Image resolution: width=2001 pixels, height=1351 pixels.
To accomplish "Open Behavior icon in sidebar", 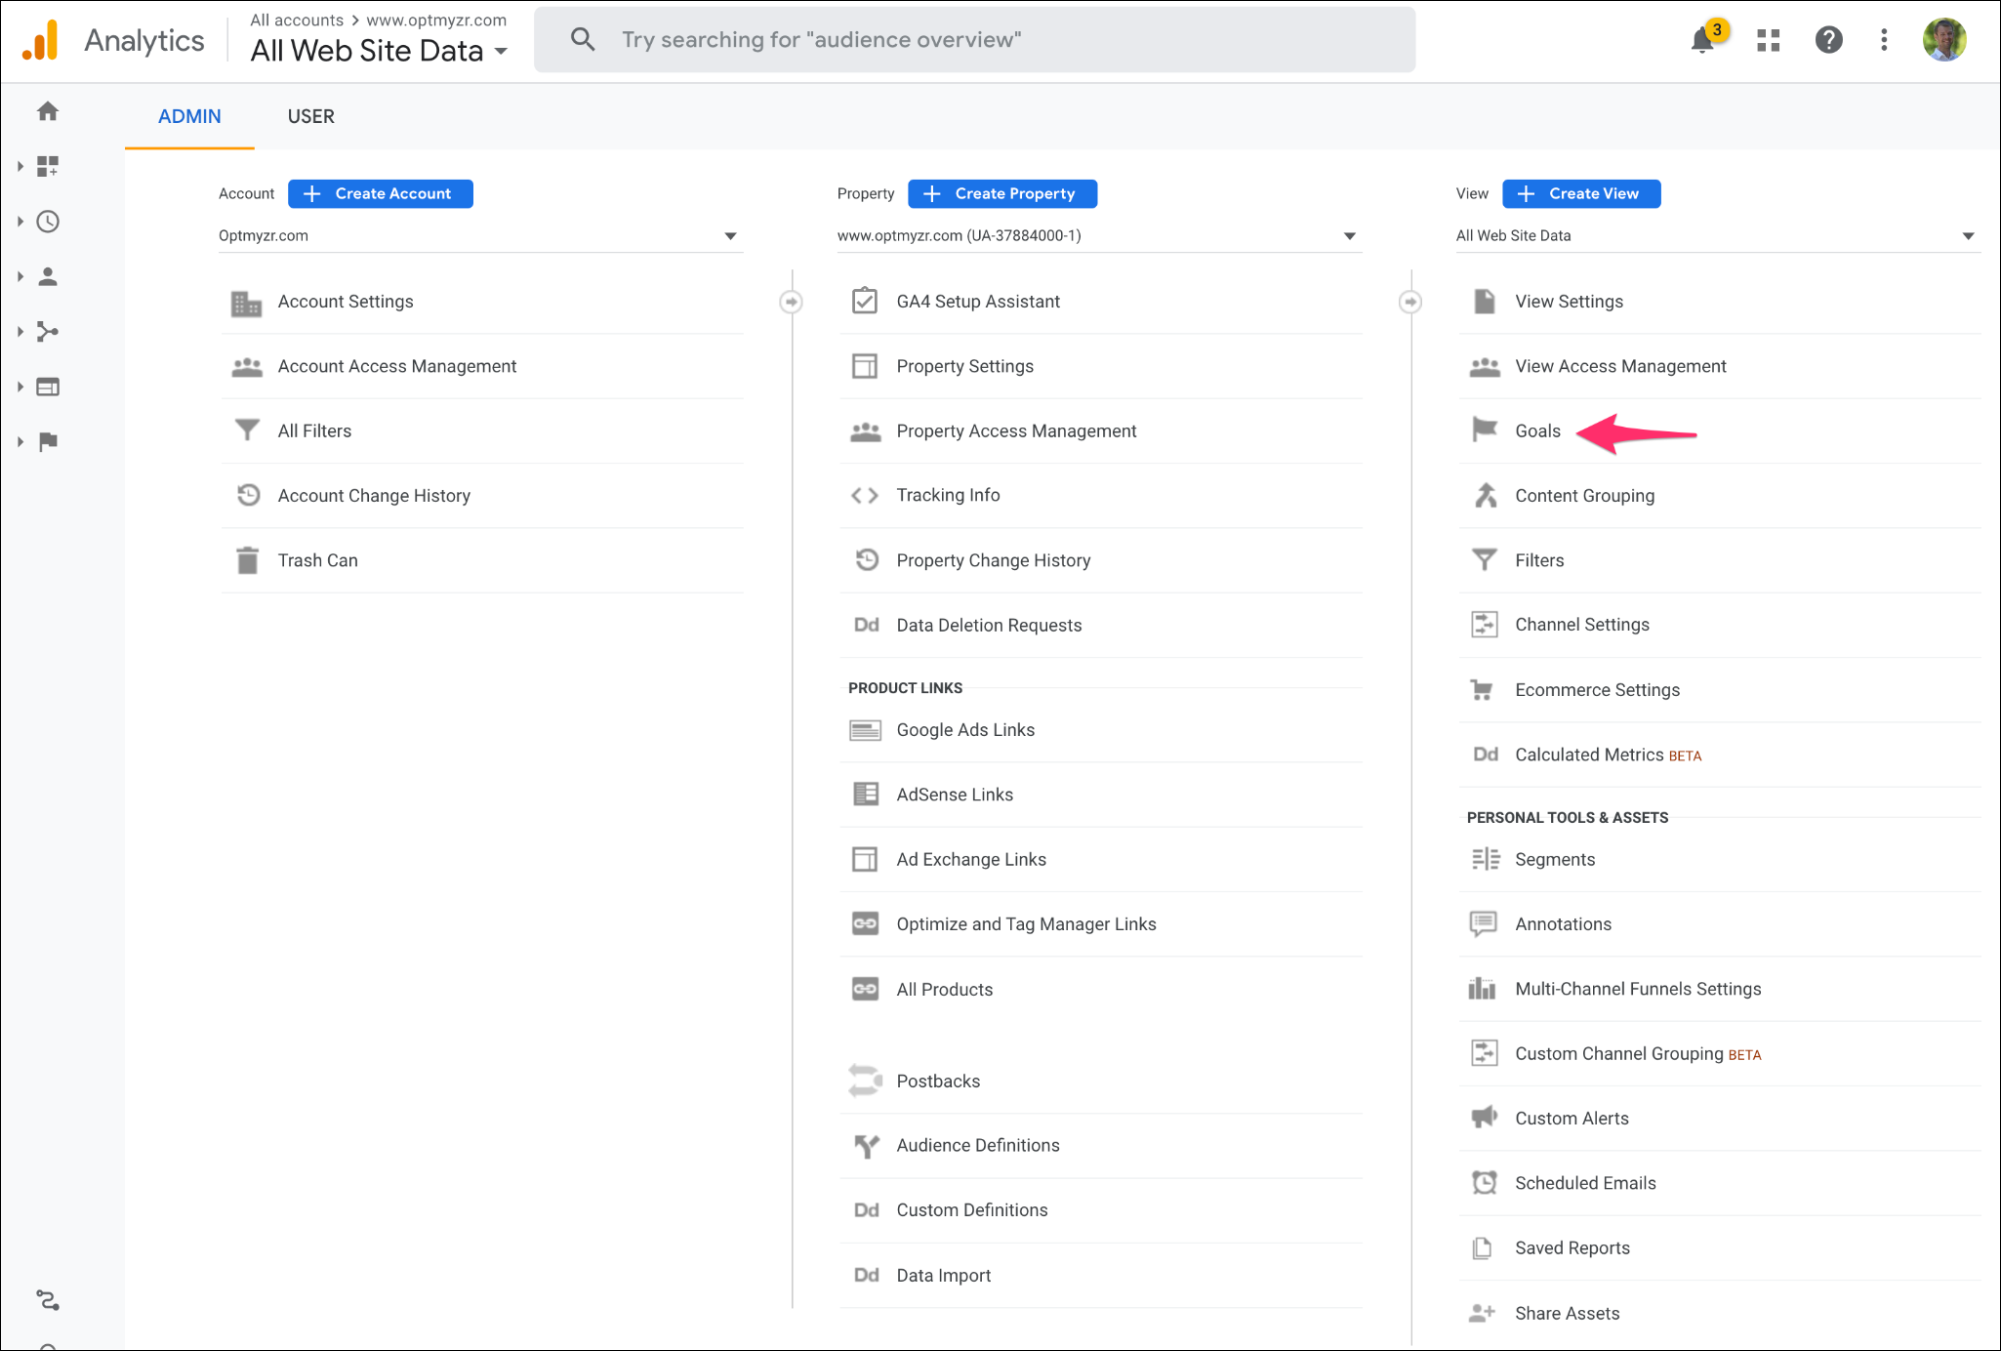I will (47, 386).
